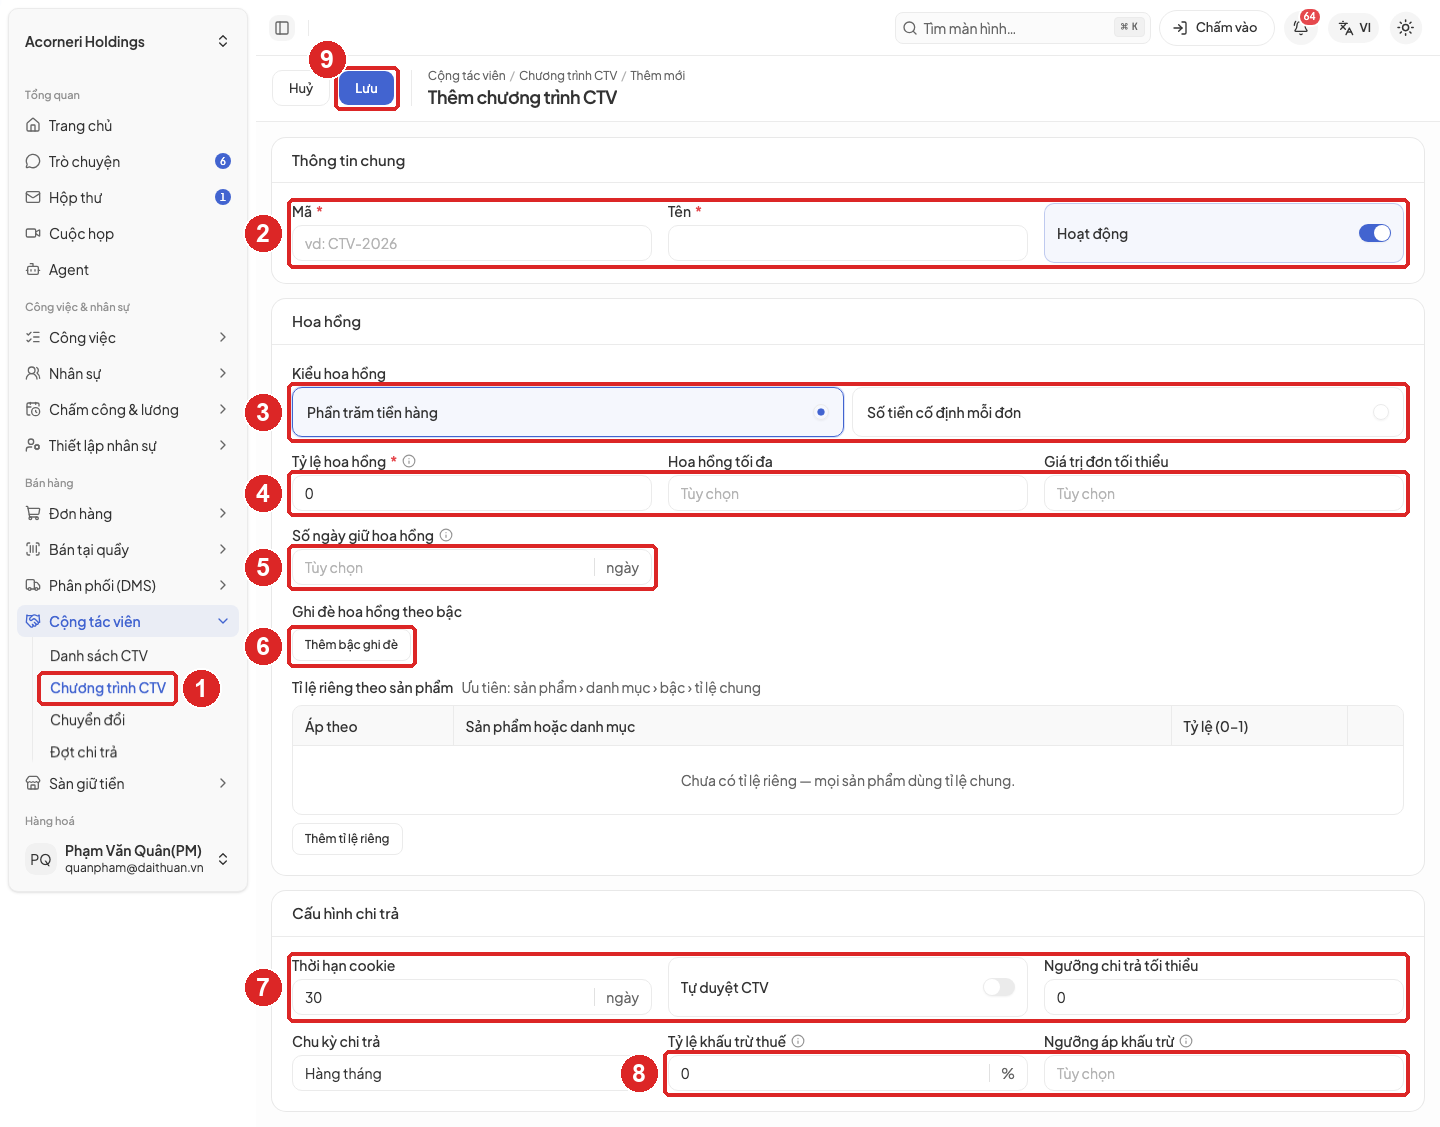Click the Cộng tác viên handshake icon
This screenshot has width=1440, height=1127.
(33, 621)
